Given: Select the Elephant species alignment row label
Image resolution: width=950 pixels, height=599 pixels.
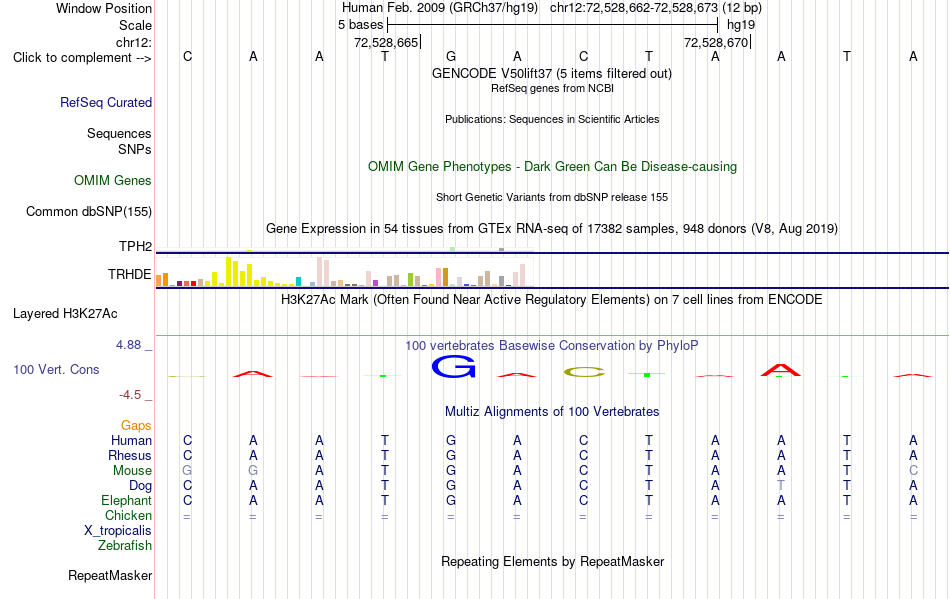Looking at the screenshot, I should click(126, 500).
